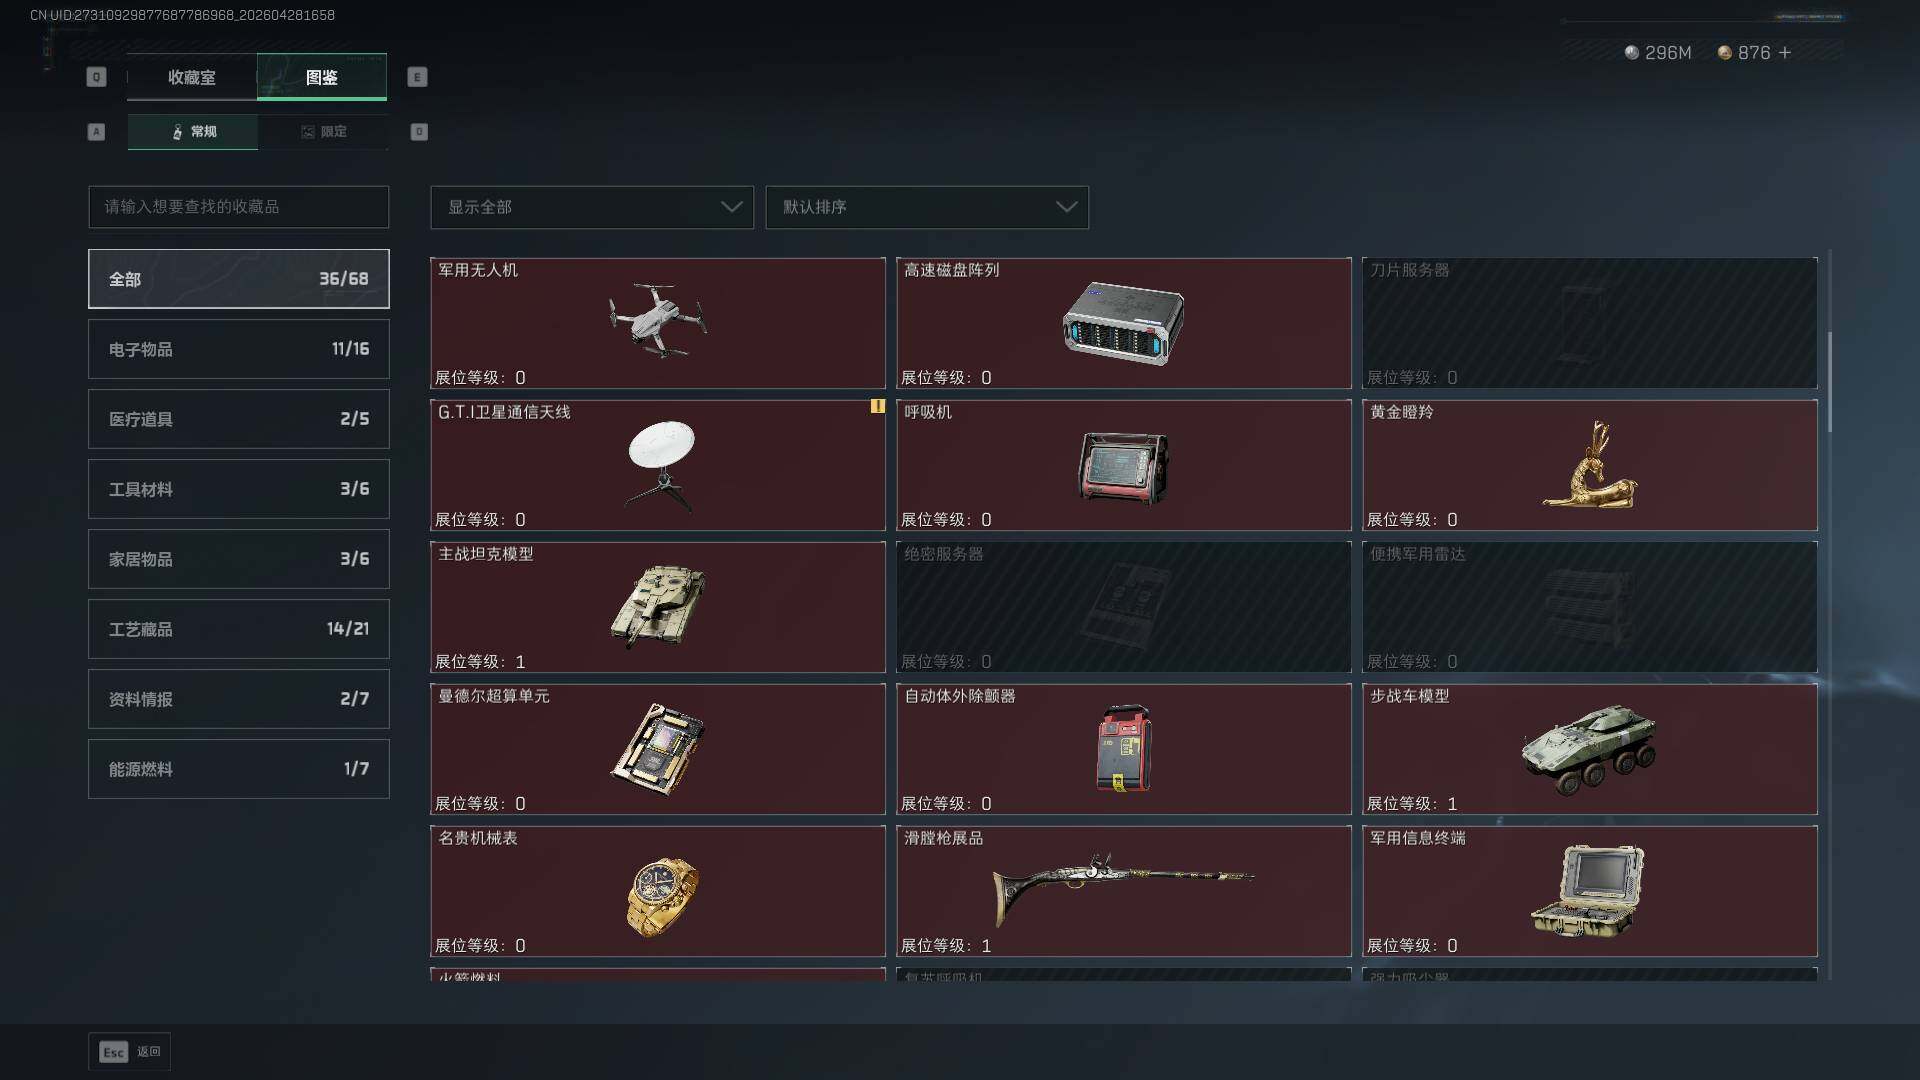This screenshot has width=1920, height=1080.
Task: Click the automated external defibrillator icon
Action: [1123, 749]
